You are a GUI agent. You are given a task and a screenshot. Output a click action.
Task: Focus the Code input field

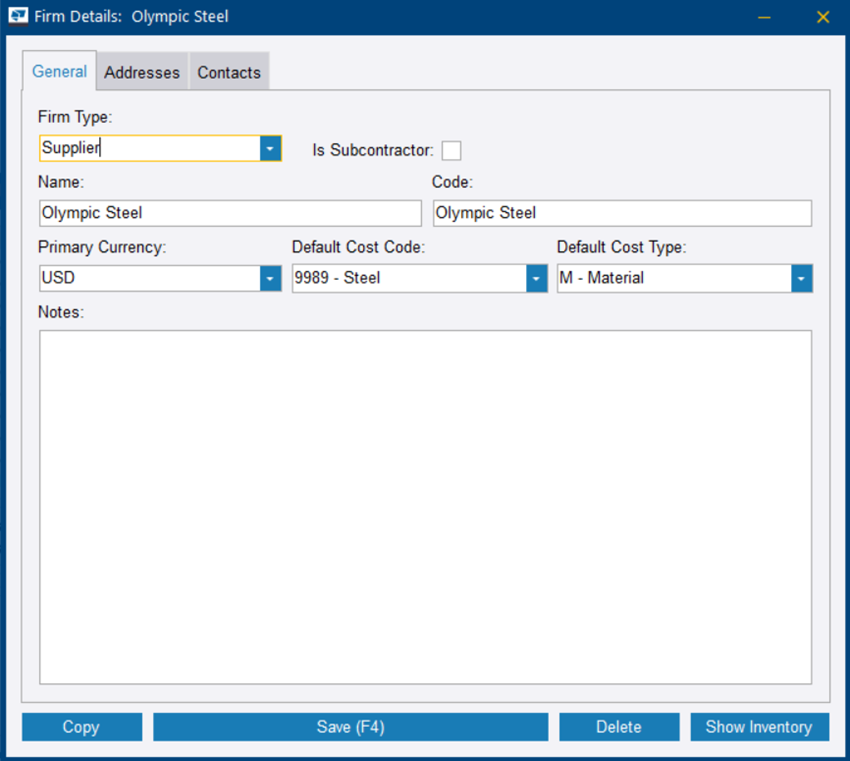pos(622,213)
